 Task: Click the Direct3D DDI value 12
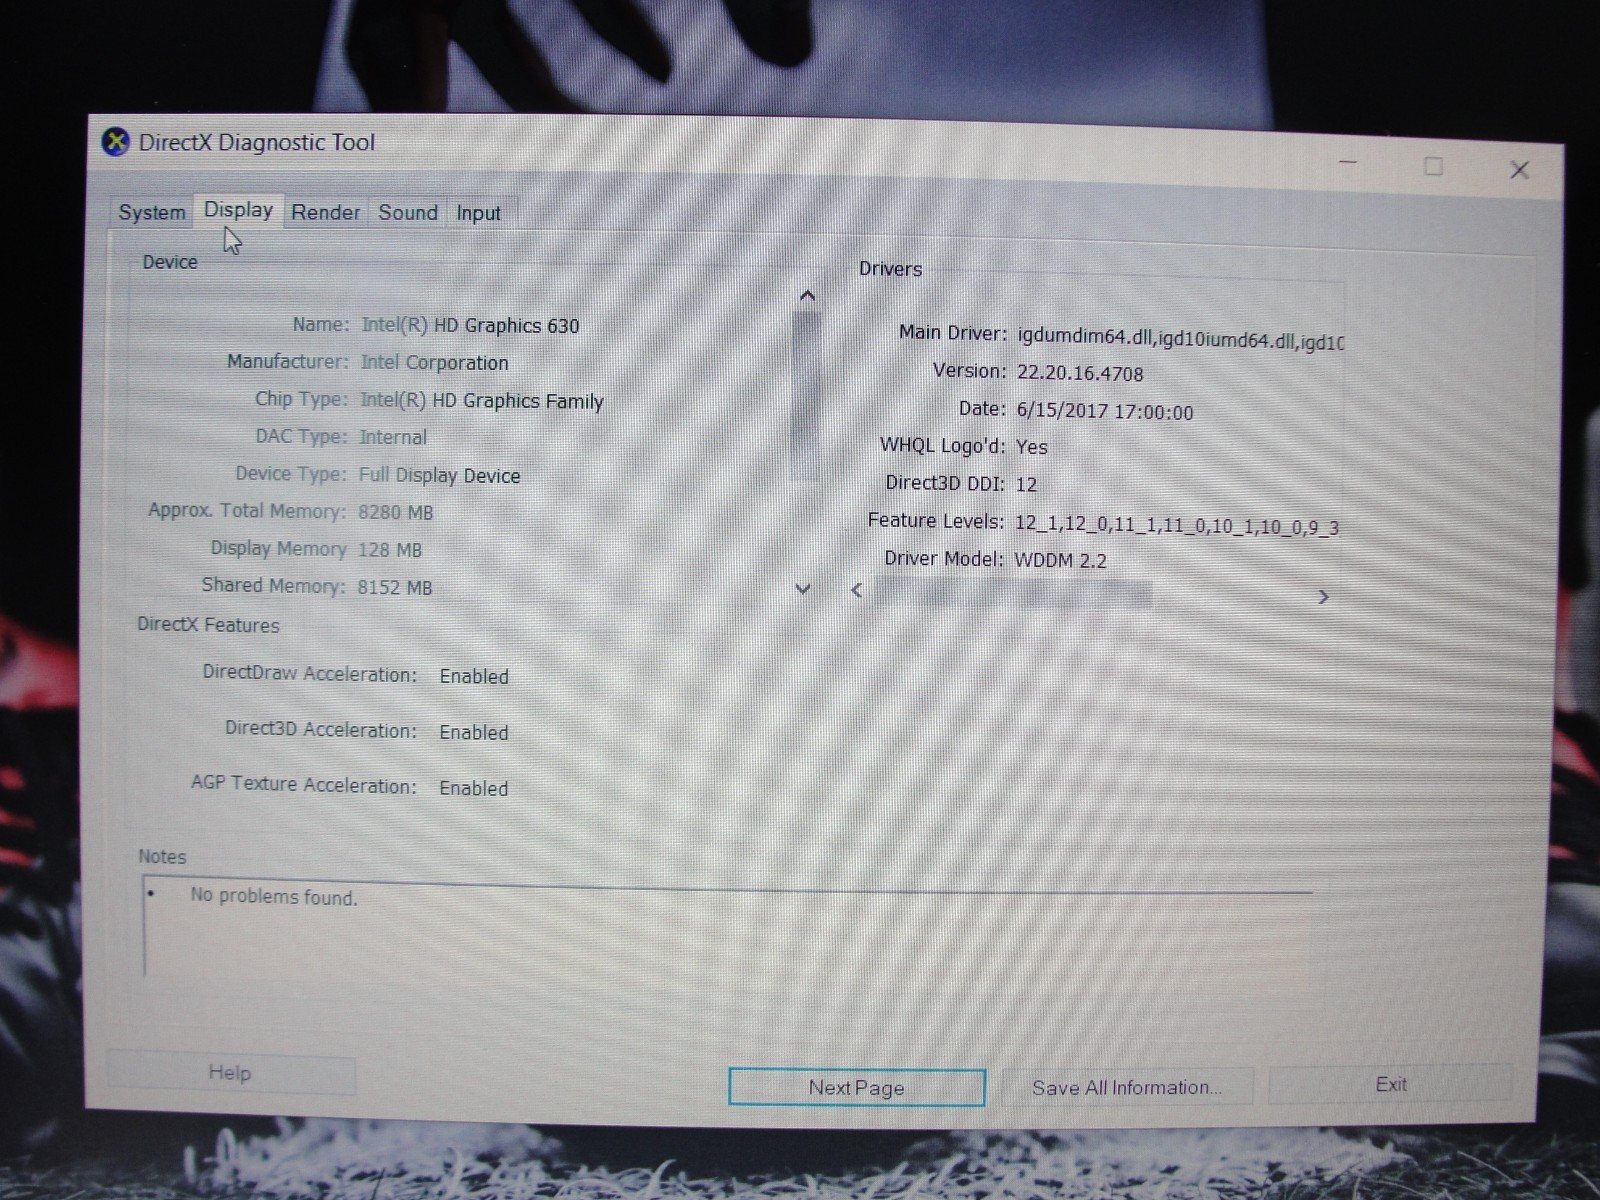1026,485
